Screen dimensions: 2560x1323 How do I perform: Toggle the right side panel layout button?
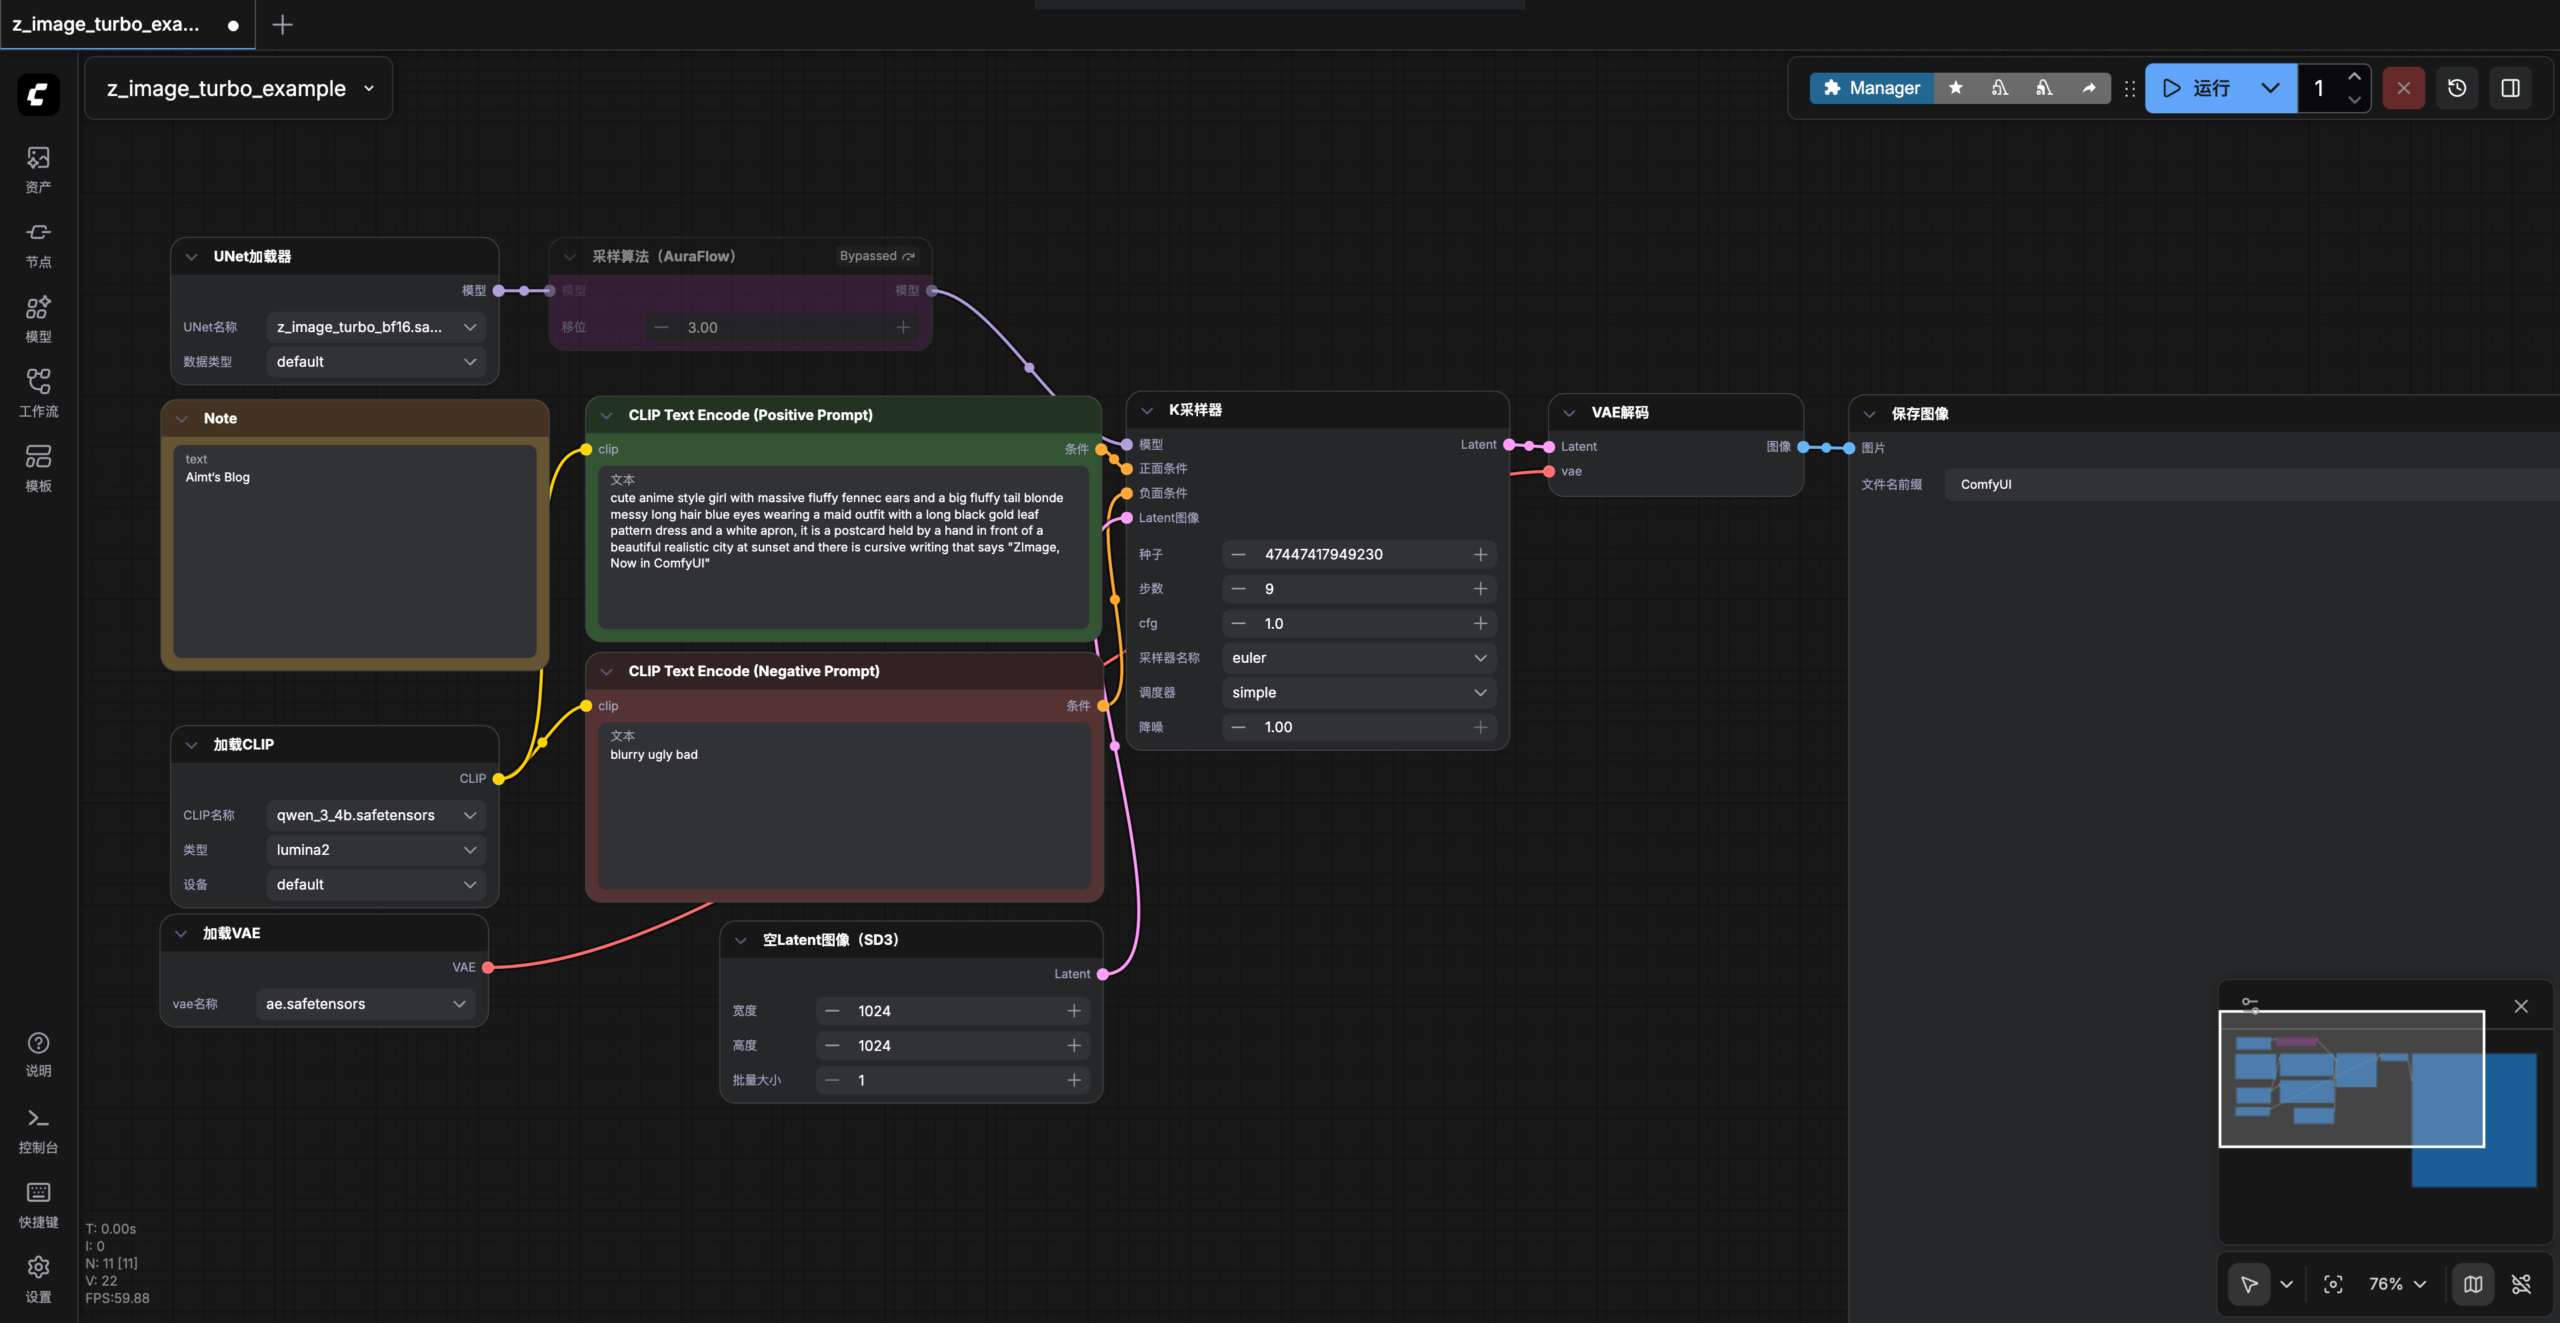[x=2510, y=88]
